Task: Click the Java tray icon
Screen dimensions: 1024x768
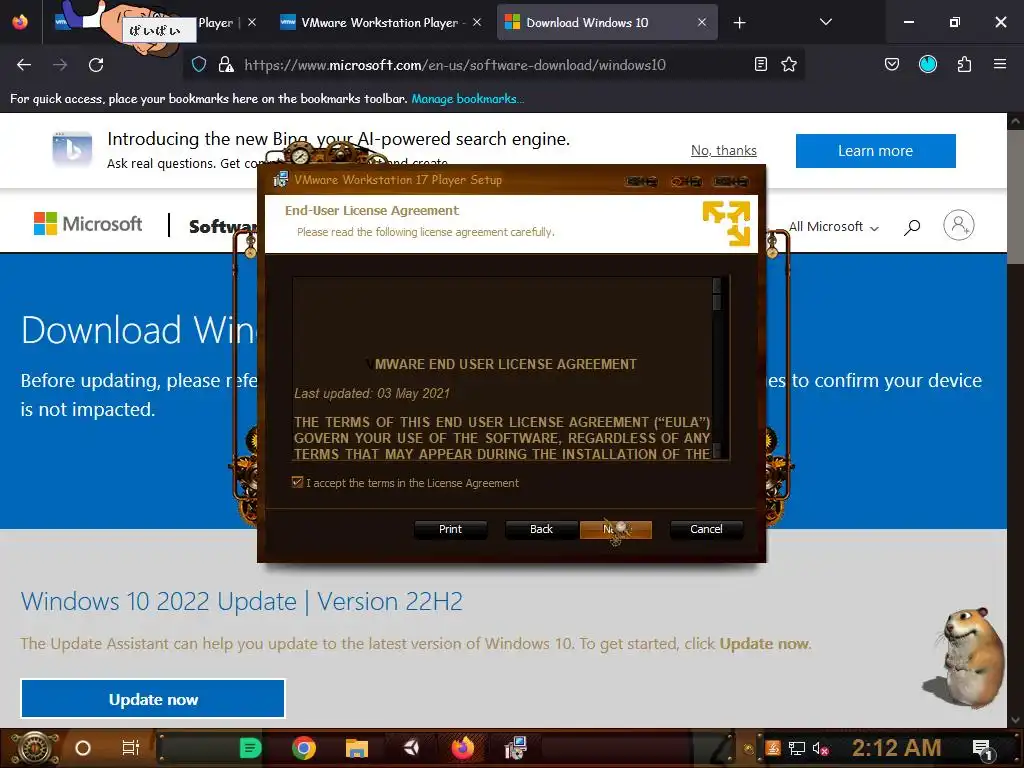Action: pyautogui.click(x=773, y=748)
